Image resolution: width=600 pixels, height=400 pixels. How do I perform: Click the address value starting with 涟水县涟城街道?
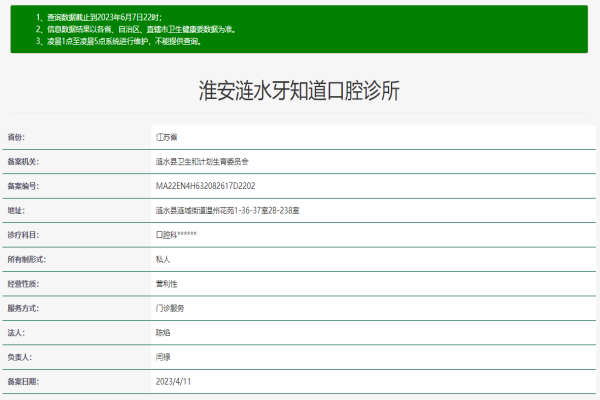click(x=228, y=211)
